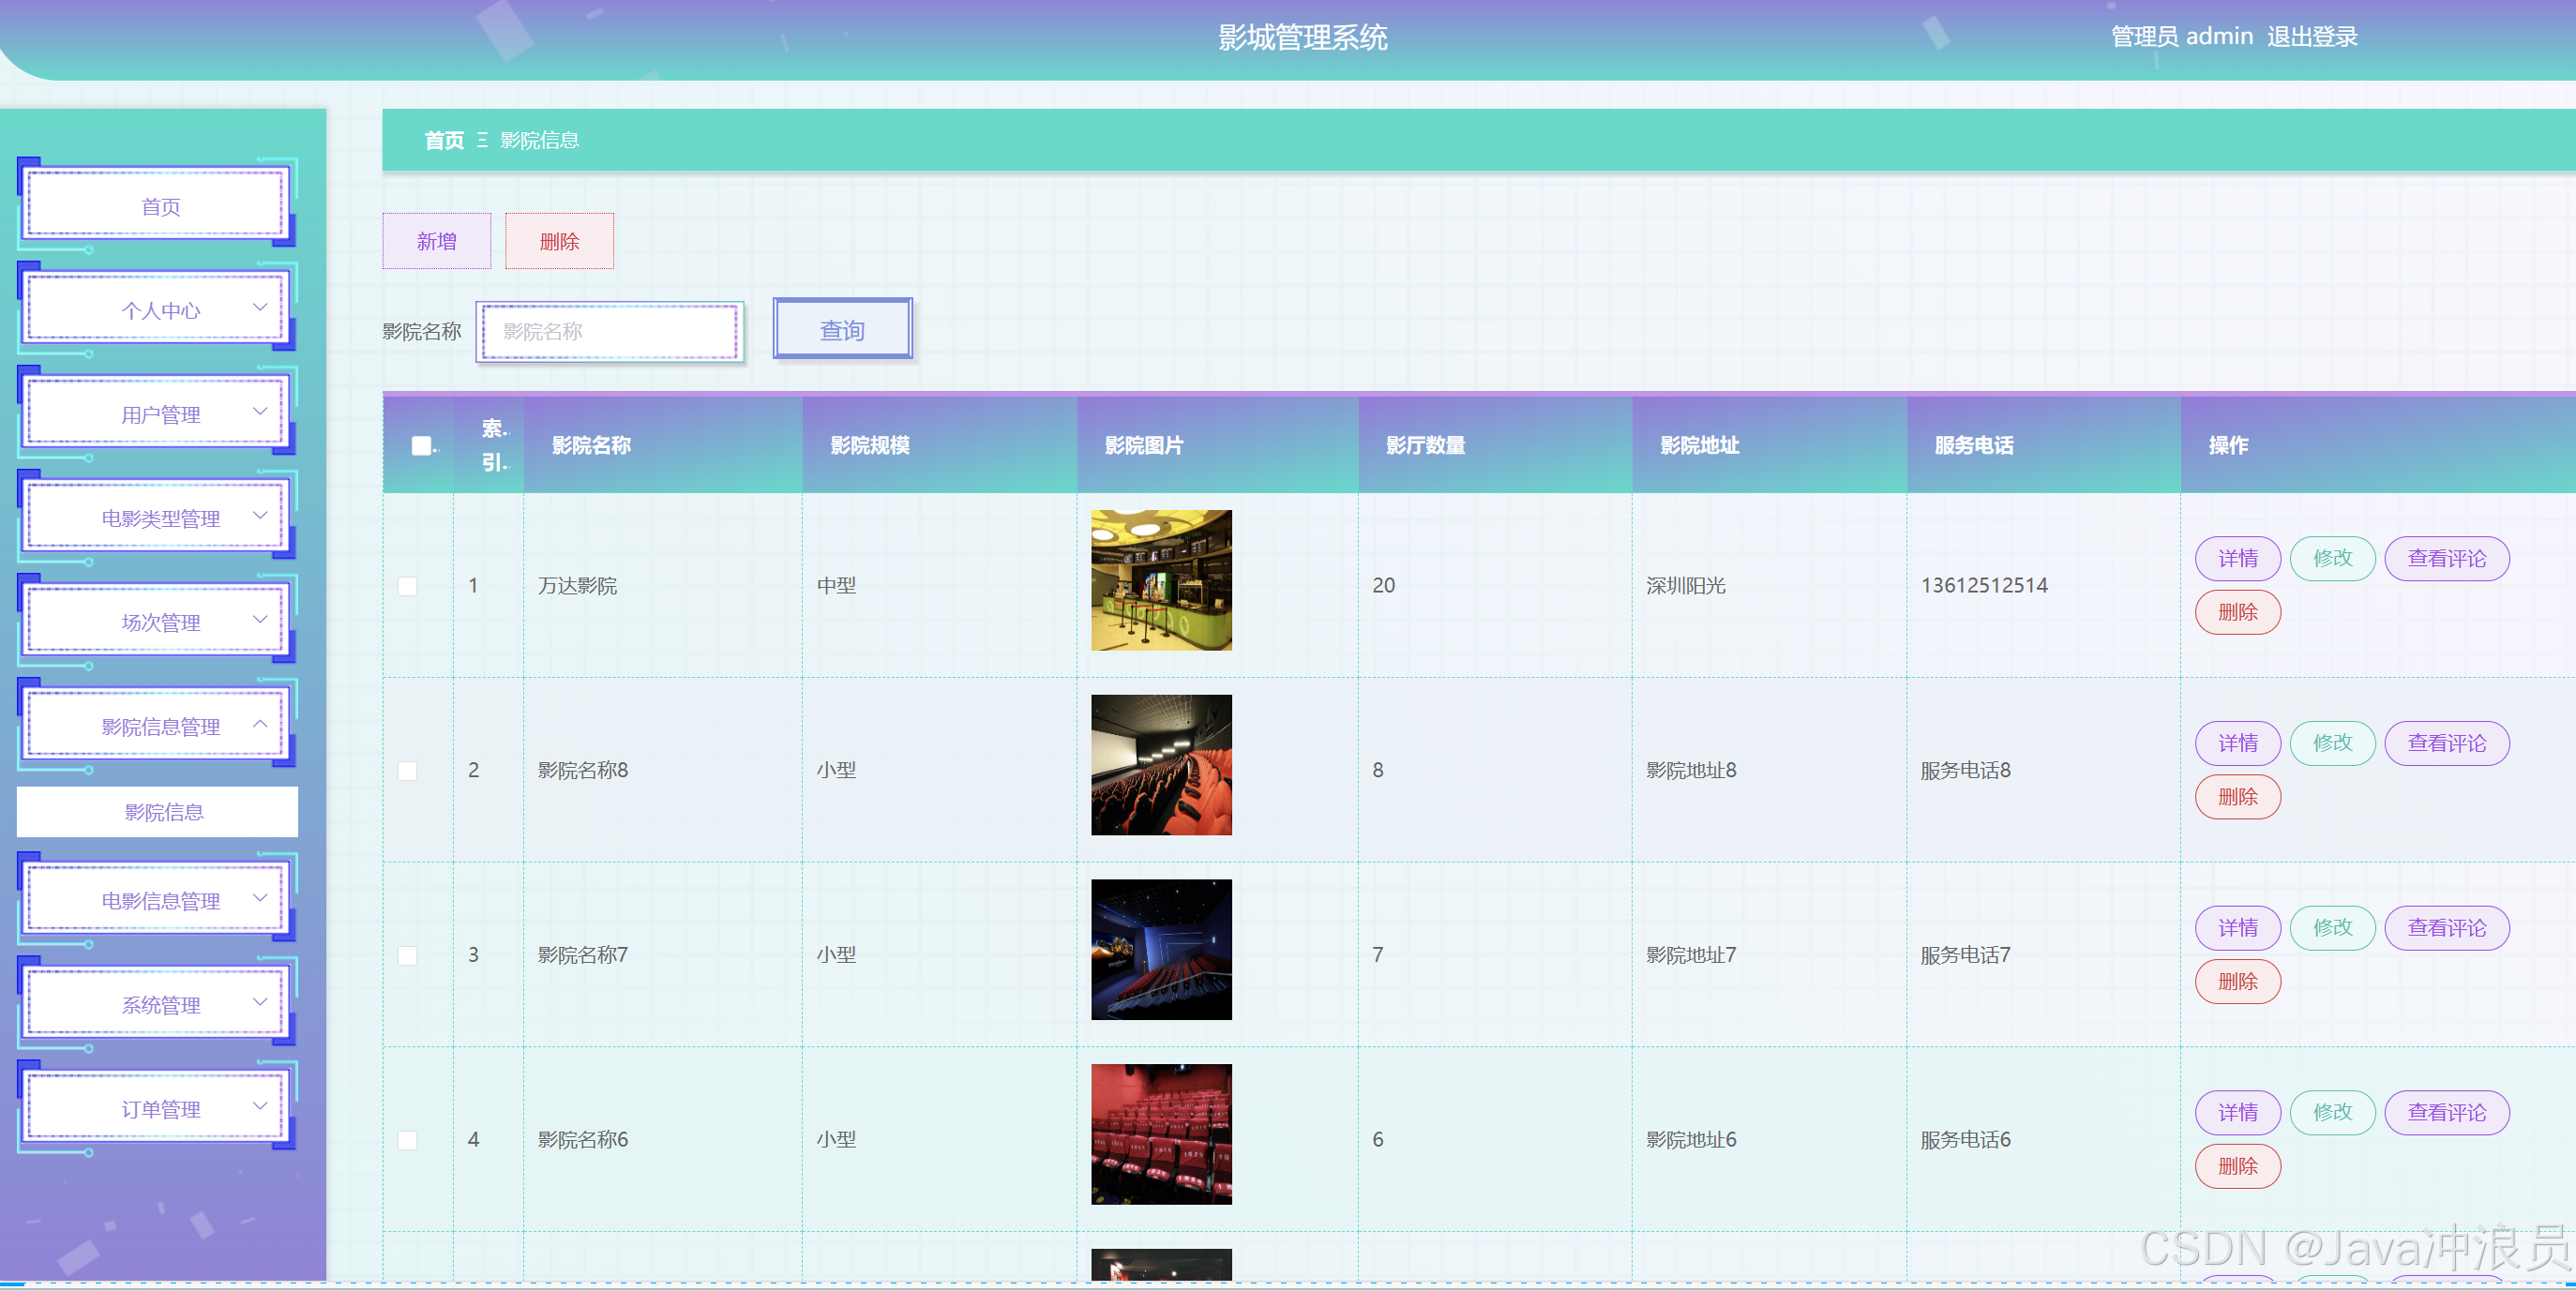Click 修改 for the 影院名称8 row
This screenshot has height=1291, width=2576.
(2331, 743)
